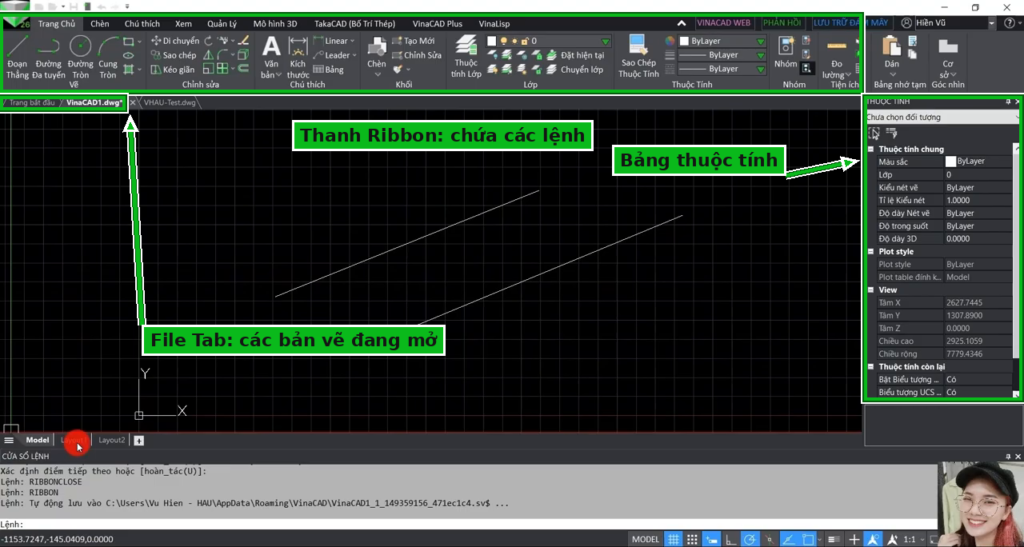Viewport: 1024px width, 547px height.
Task: Click the ellipse tool in Vẽ panel
Action: tap(129, 55)
